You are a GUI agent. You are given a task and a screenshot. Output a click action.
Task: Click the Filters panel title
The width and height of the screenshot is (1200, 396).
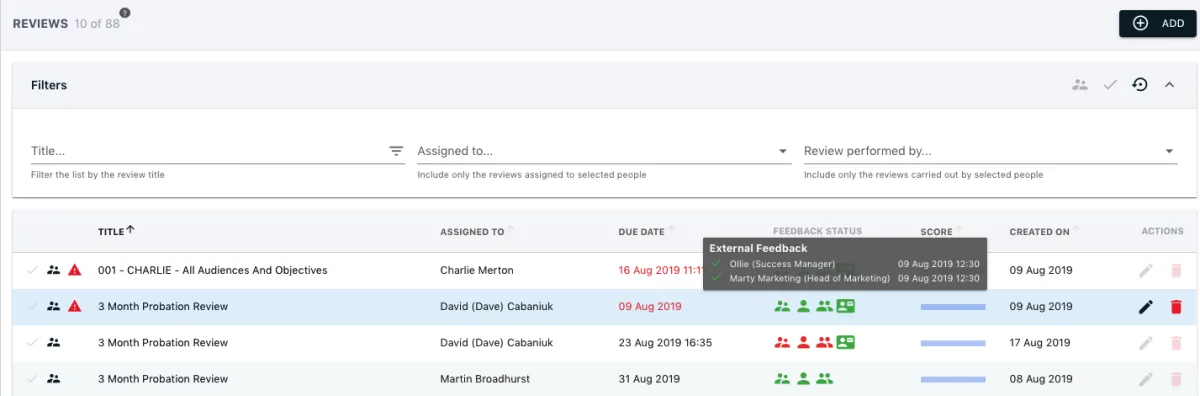pyautogui.click(x=49, y=85)
